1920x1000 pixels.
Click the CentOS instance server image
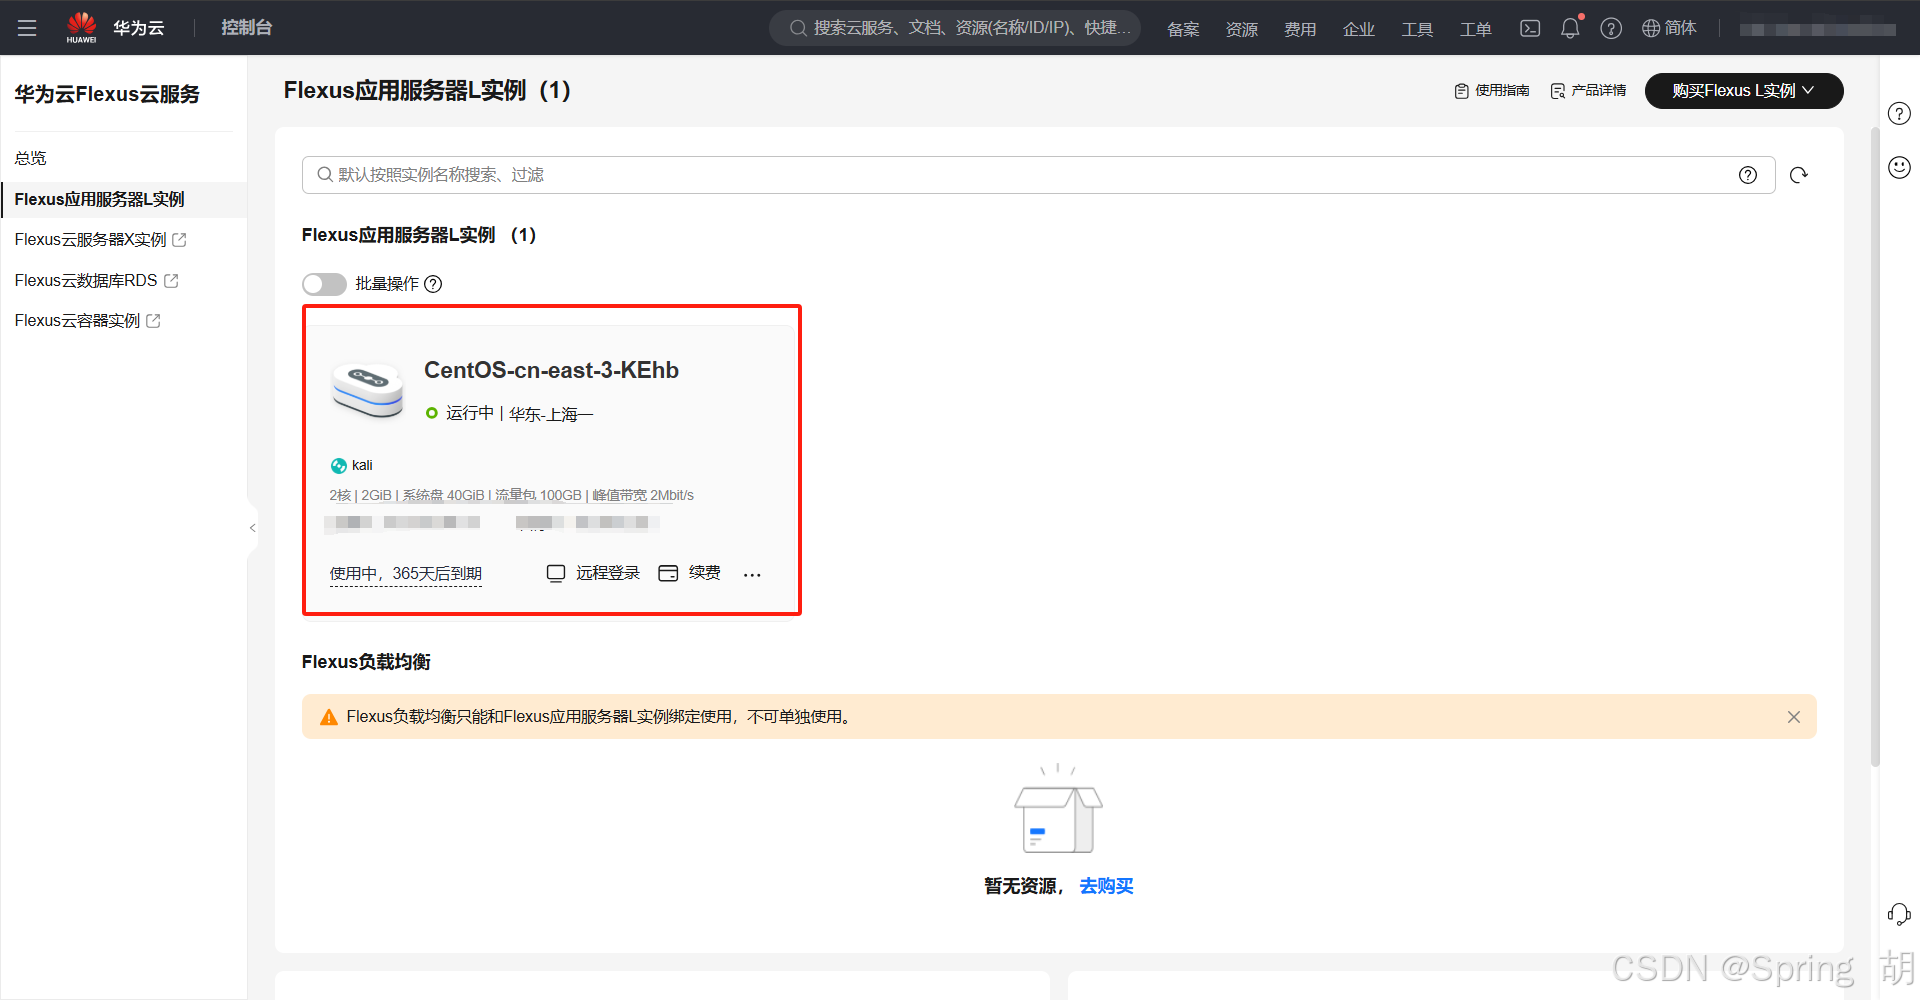(368, 390)
